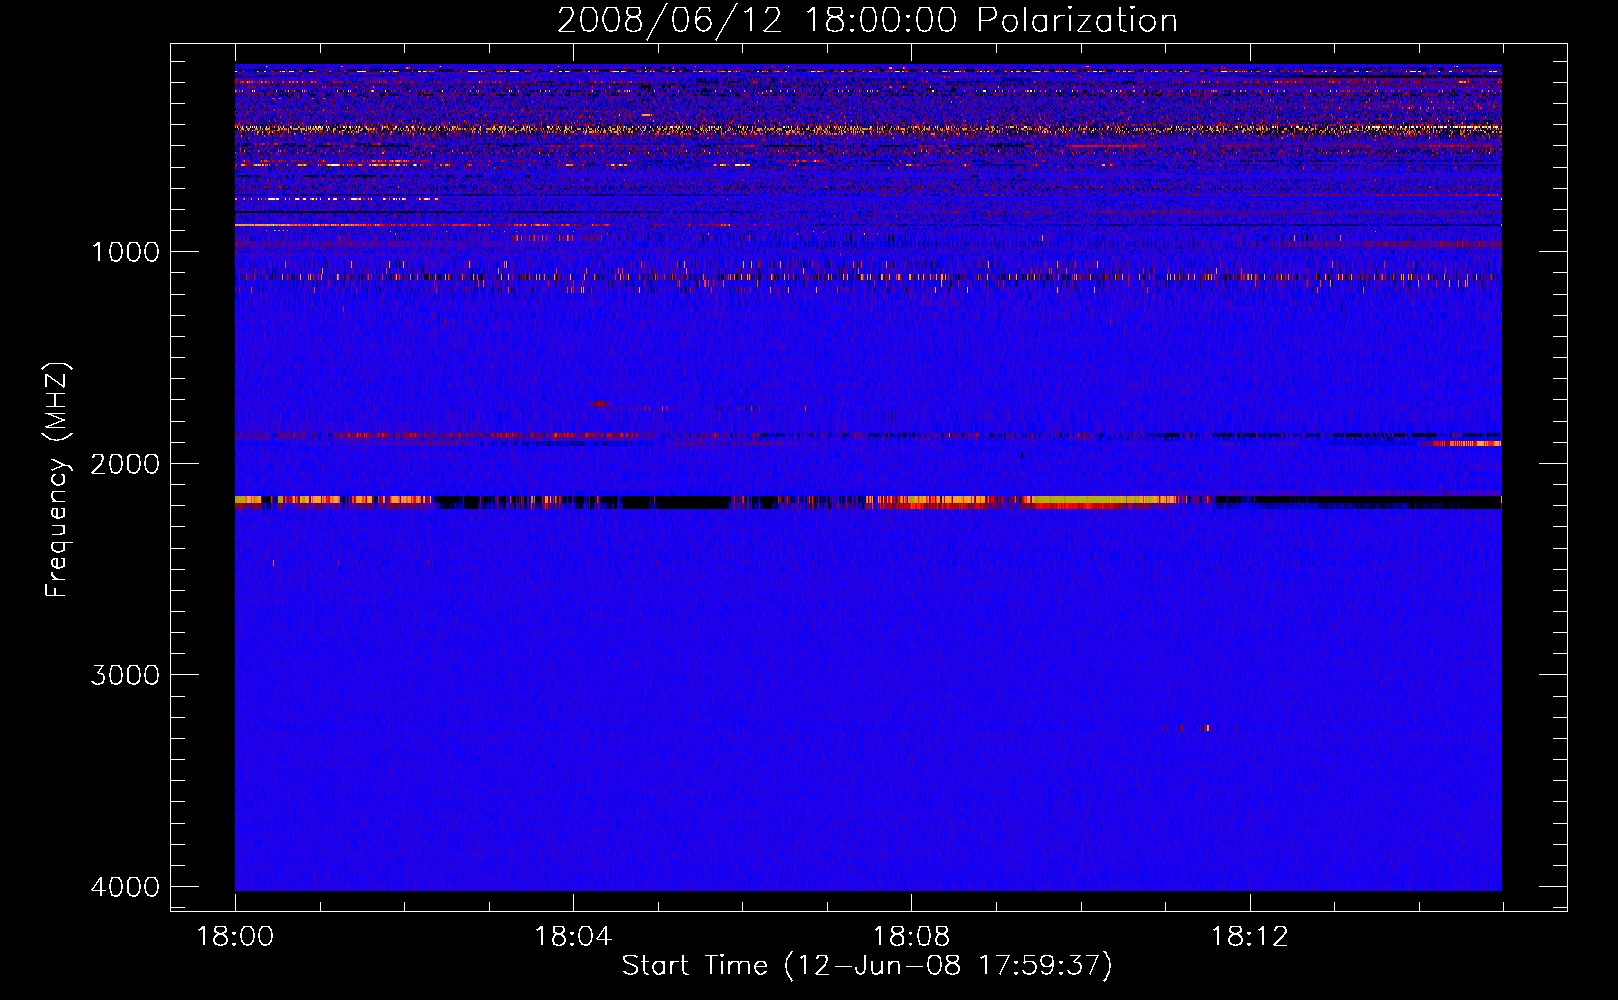Click the 'Start Time (12-Jun-08 17:59:37)' label
Viewport: 1618px width, 1000px height.
[x=867, y=966]
